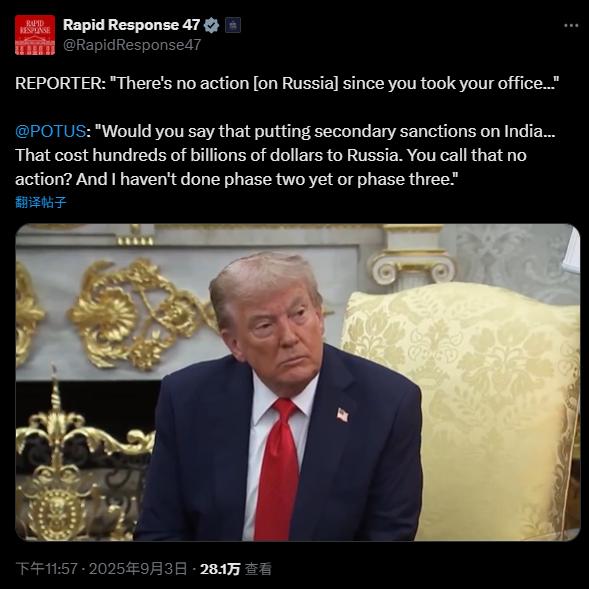
Task: Click the red Rapid Response profile avatar
Action: pos(35,35)
